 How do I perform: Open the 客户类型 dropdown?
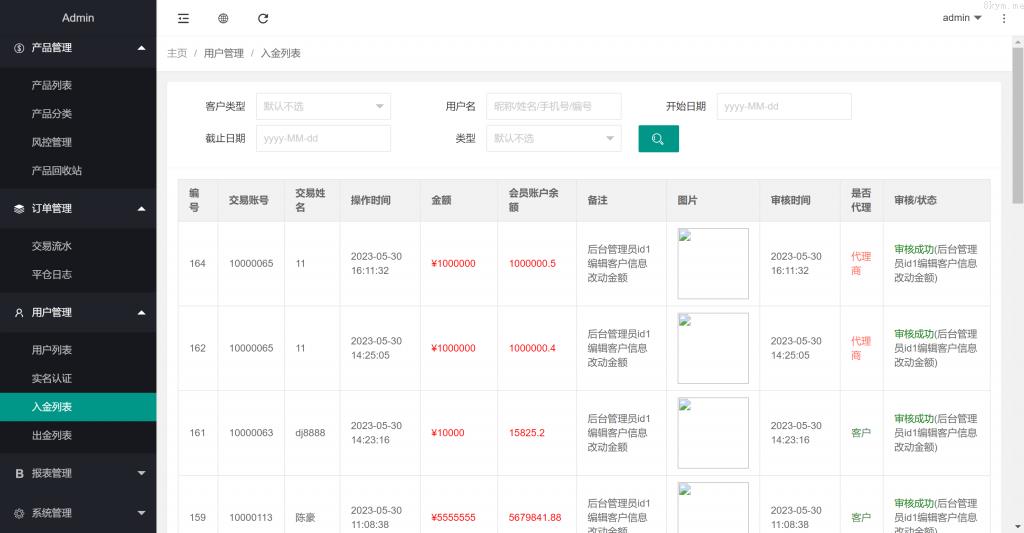pyautogui.click(x=323, y=106)
